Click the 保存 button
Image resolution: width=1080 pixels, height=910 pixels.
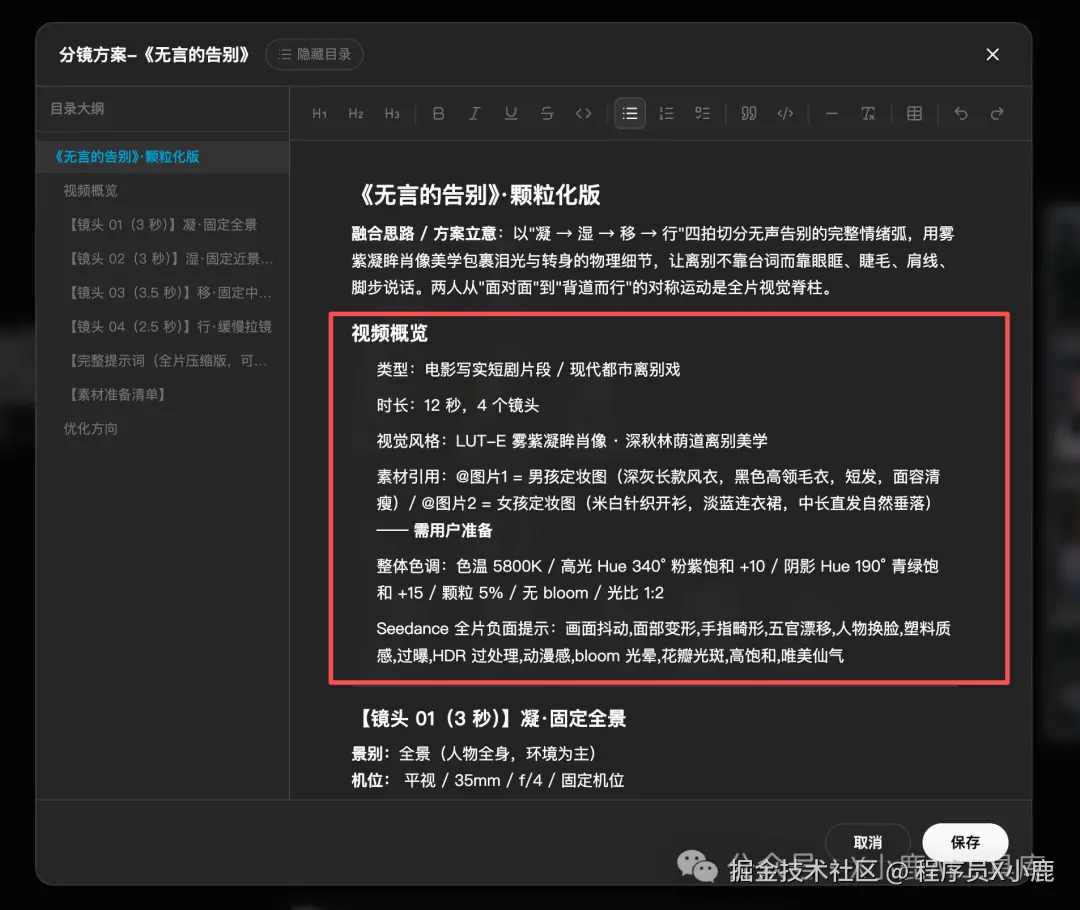click(x=965, y=842)
